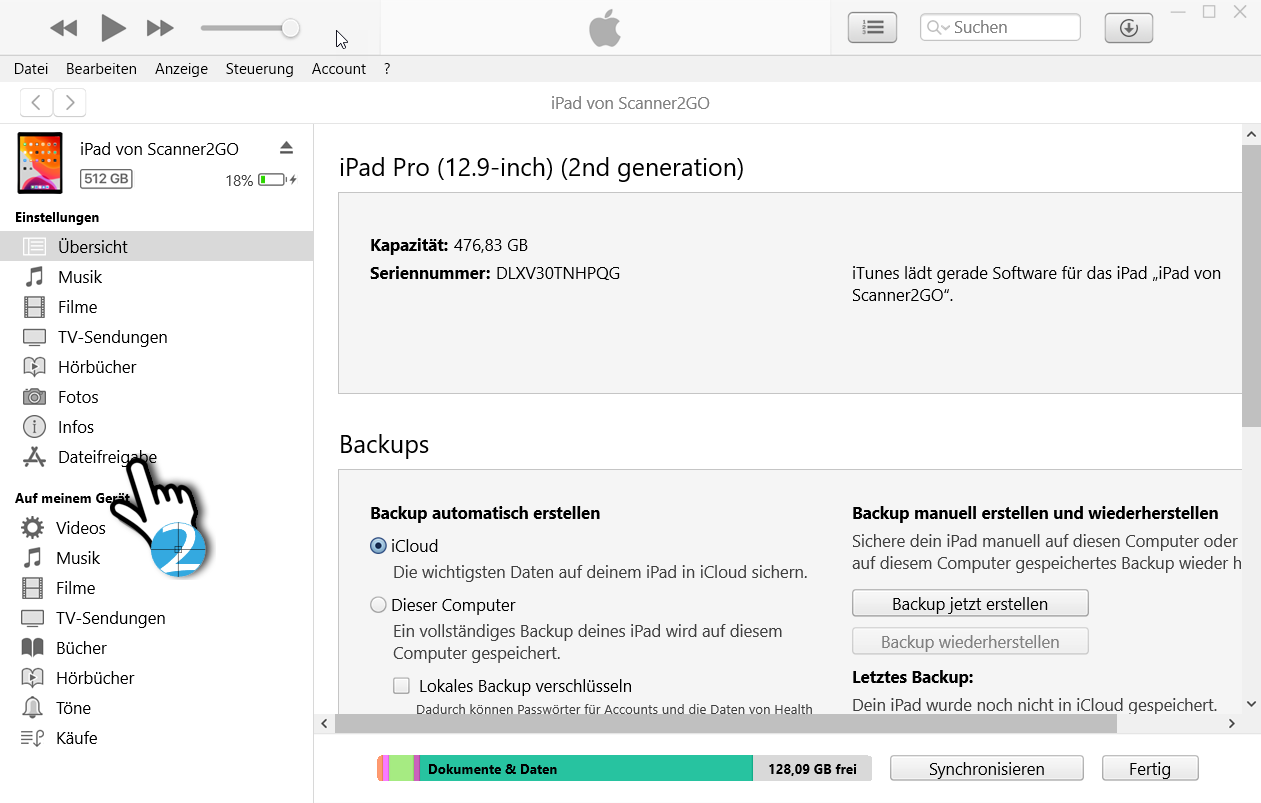The width and height of the screenshot is (1261, 803).
Task: Adjust the volume slider knob
Action: [x=290, y=28]
